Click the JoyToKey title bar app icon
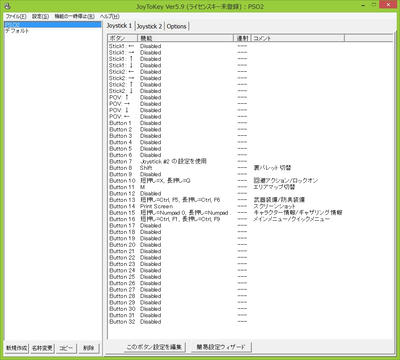The height and width of the screenshot is (360, 400). tap(8, 6)
